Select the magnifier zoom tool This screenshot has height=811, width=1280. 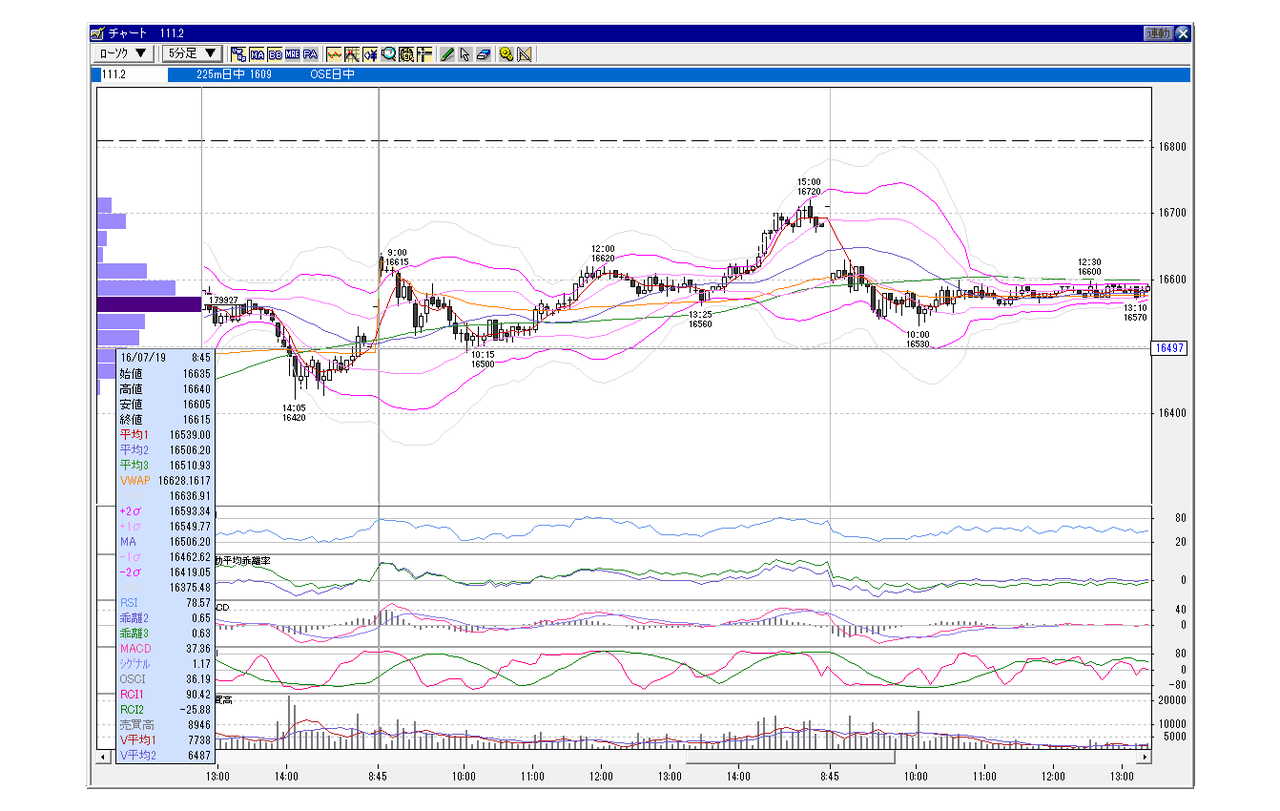388,54
